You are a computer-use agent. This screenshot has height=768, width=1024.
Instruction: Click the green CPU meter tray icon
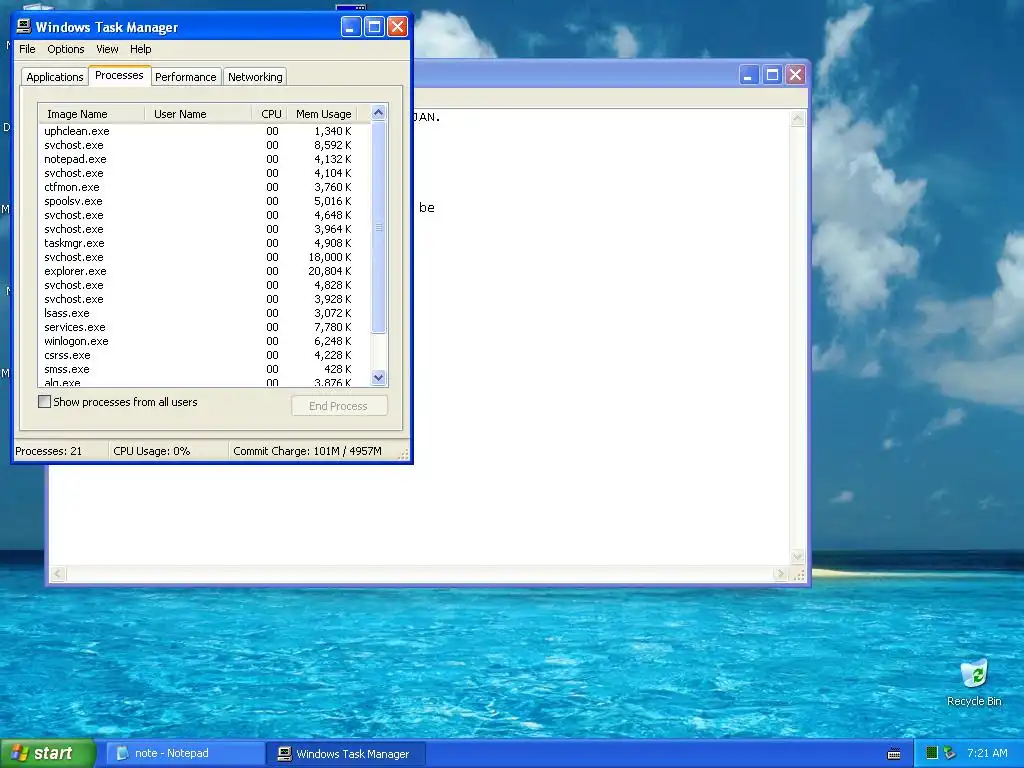932,753
